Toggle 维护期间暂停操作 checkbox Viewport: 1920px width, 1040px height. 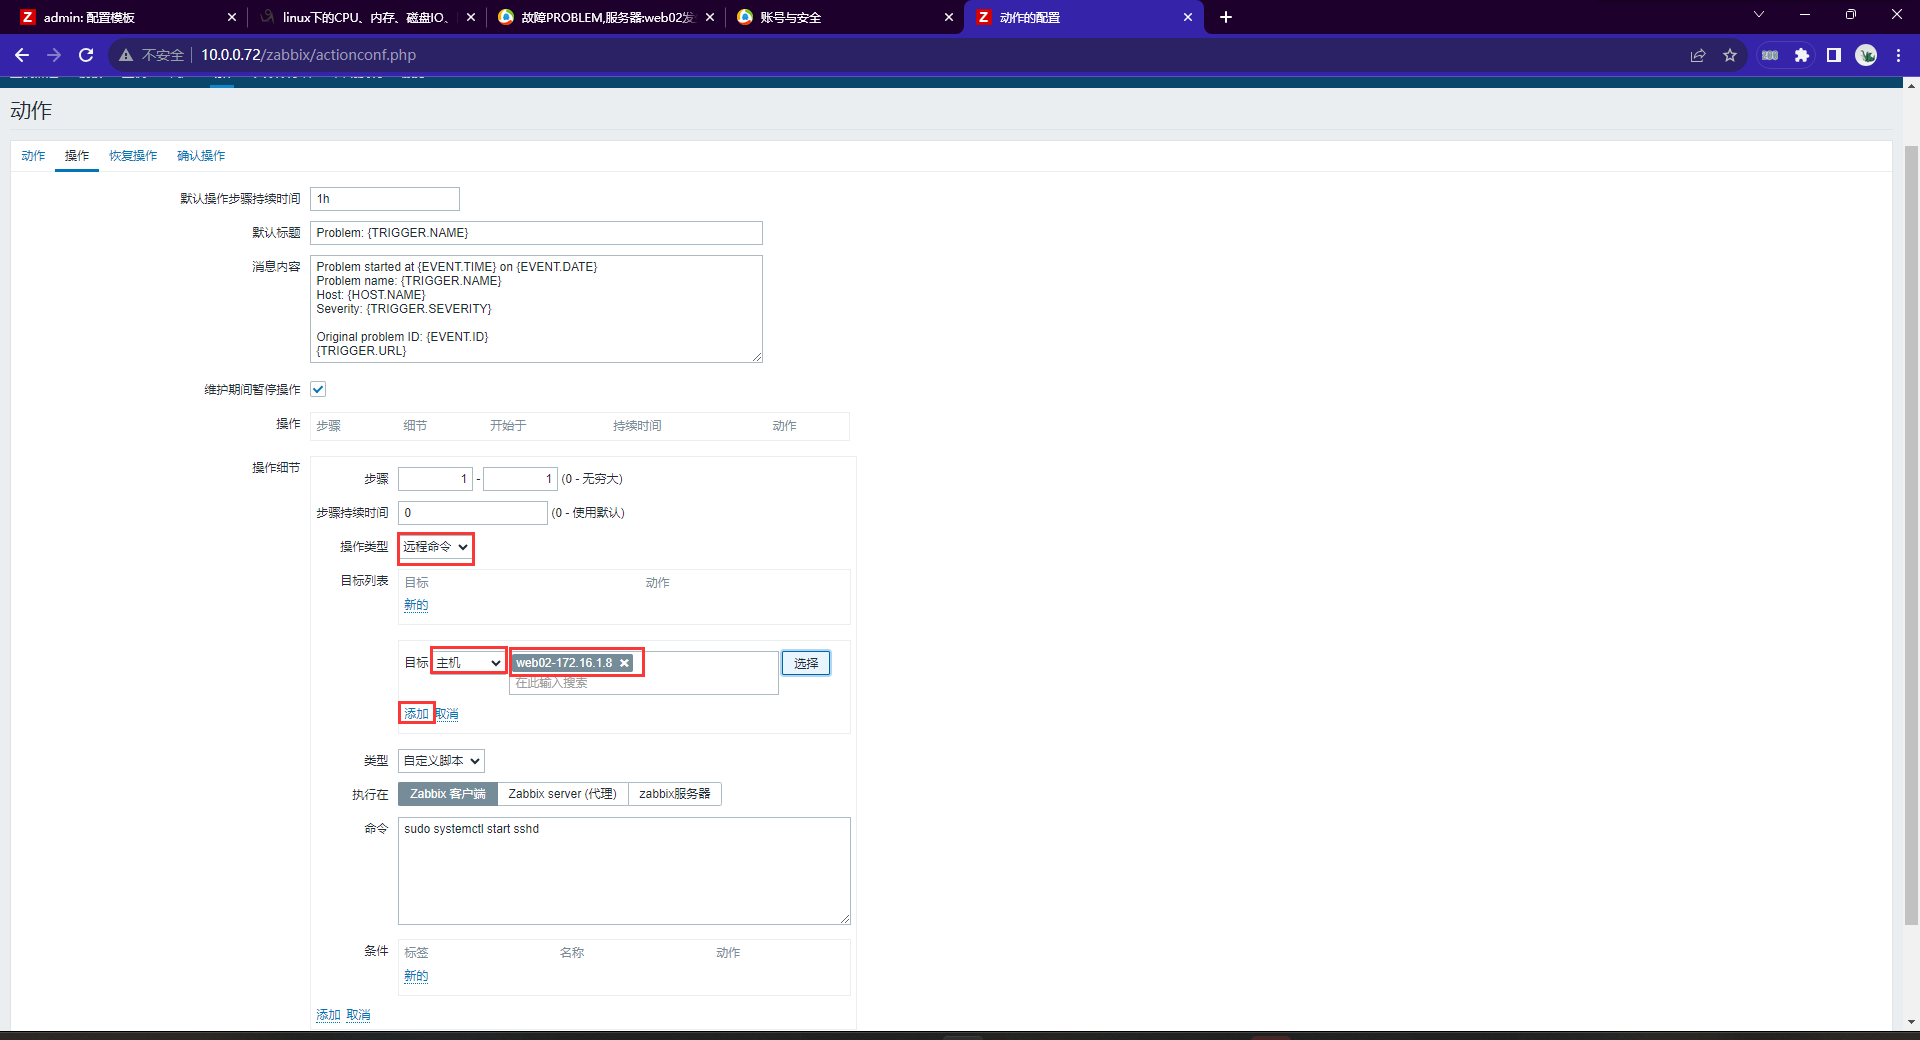click(318, 389)
